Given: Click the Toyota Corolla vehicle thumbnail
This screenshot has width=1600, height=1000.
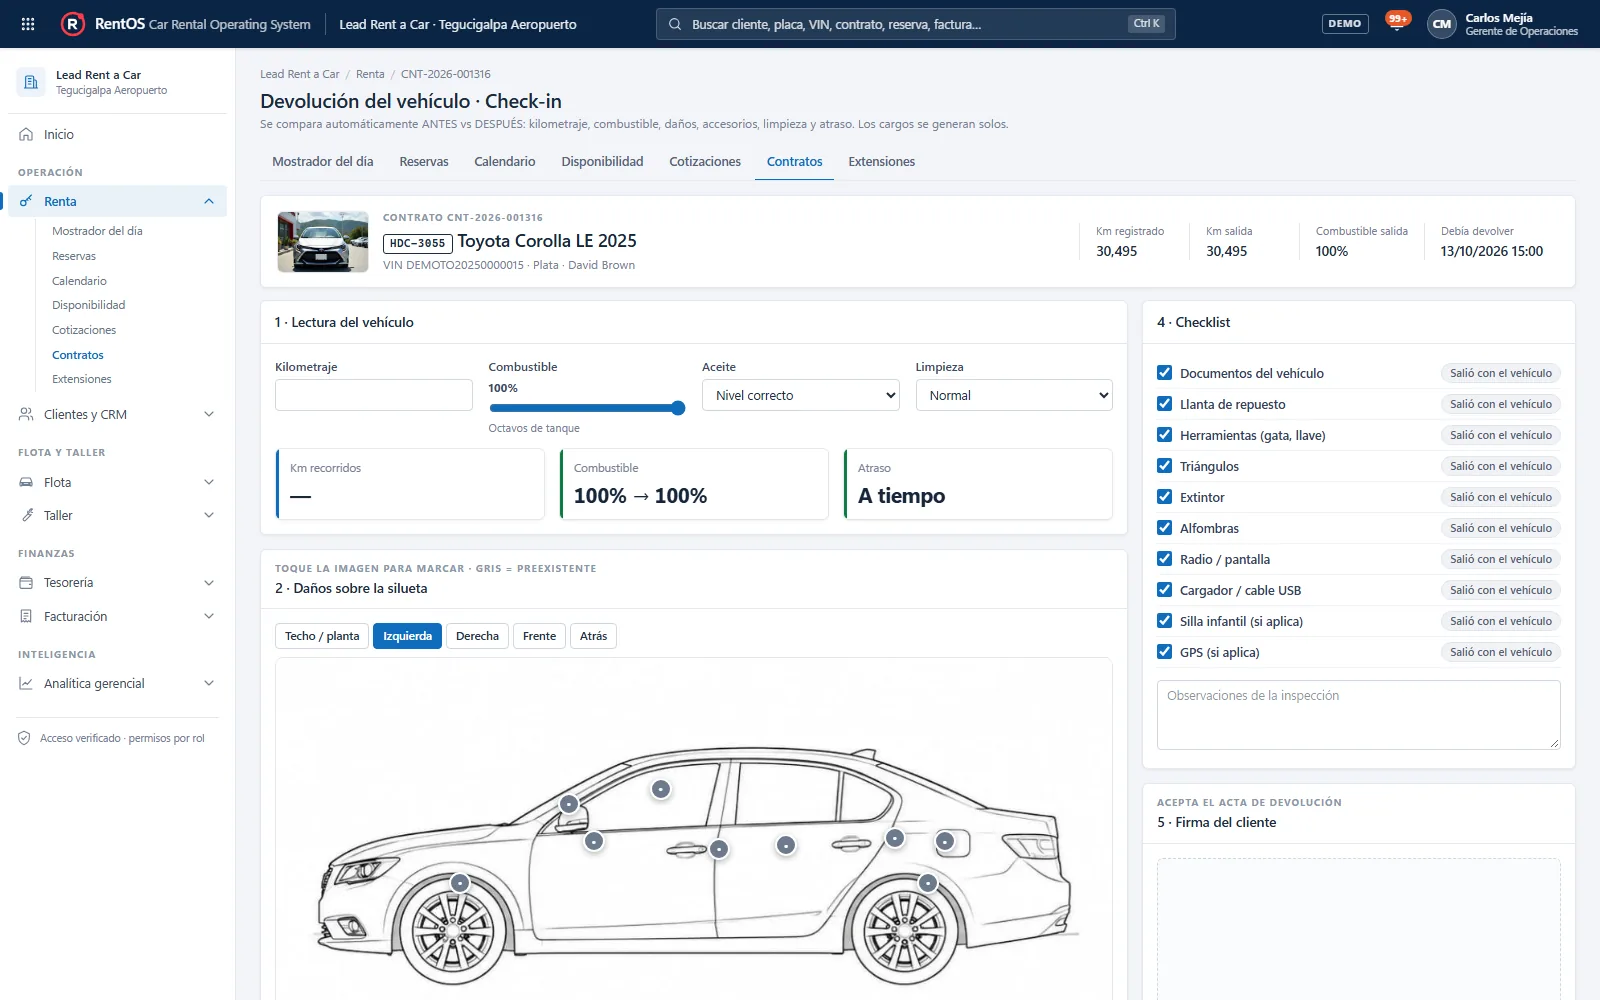Looking at the screenshot, I should [323, 242].
